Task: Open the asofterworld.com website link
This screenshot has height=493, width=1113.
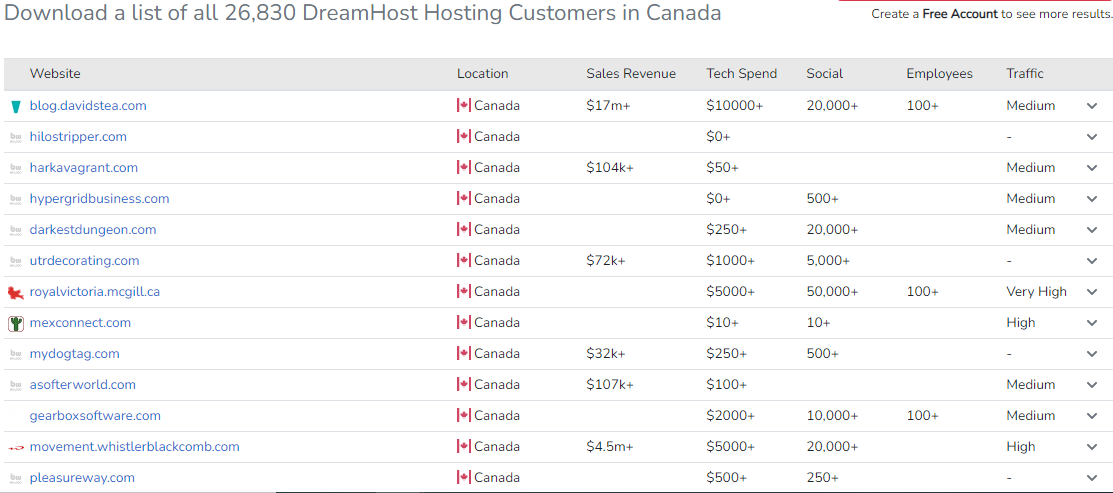Action: click(x=82, y=384)
